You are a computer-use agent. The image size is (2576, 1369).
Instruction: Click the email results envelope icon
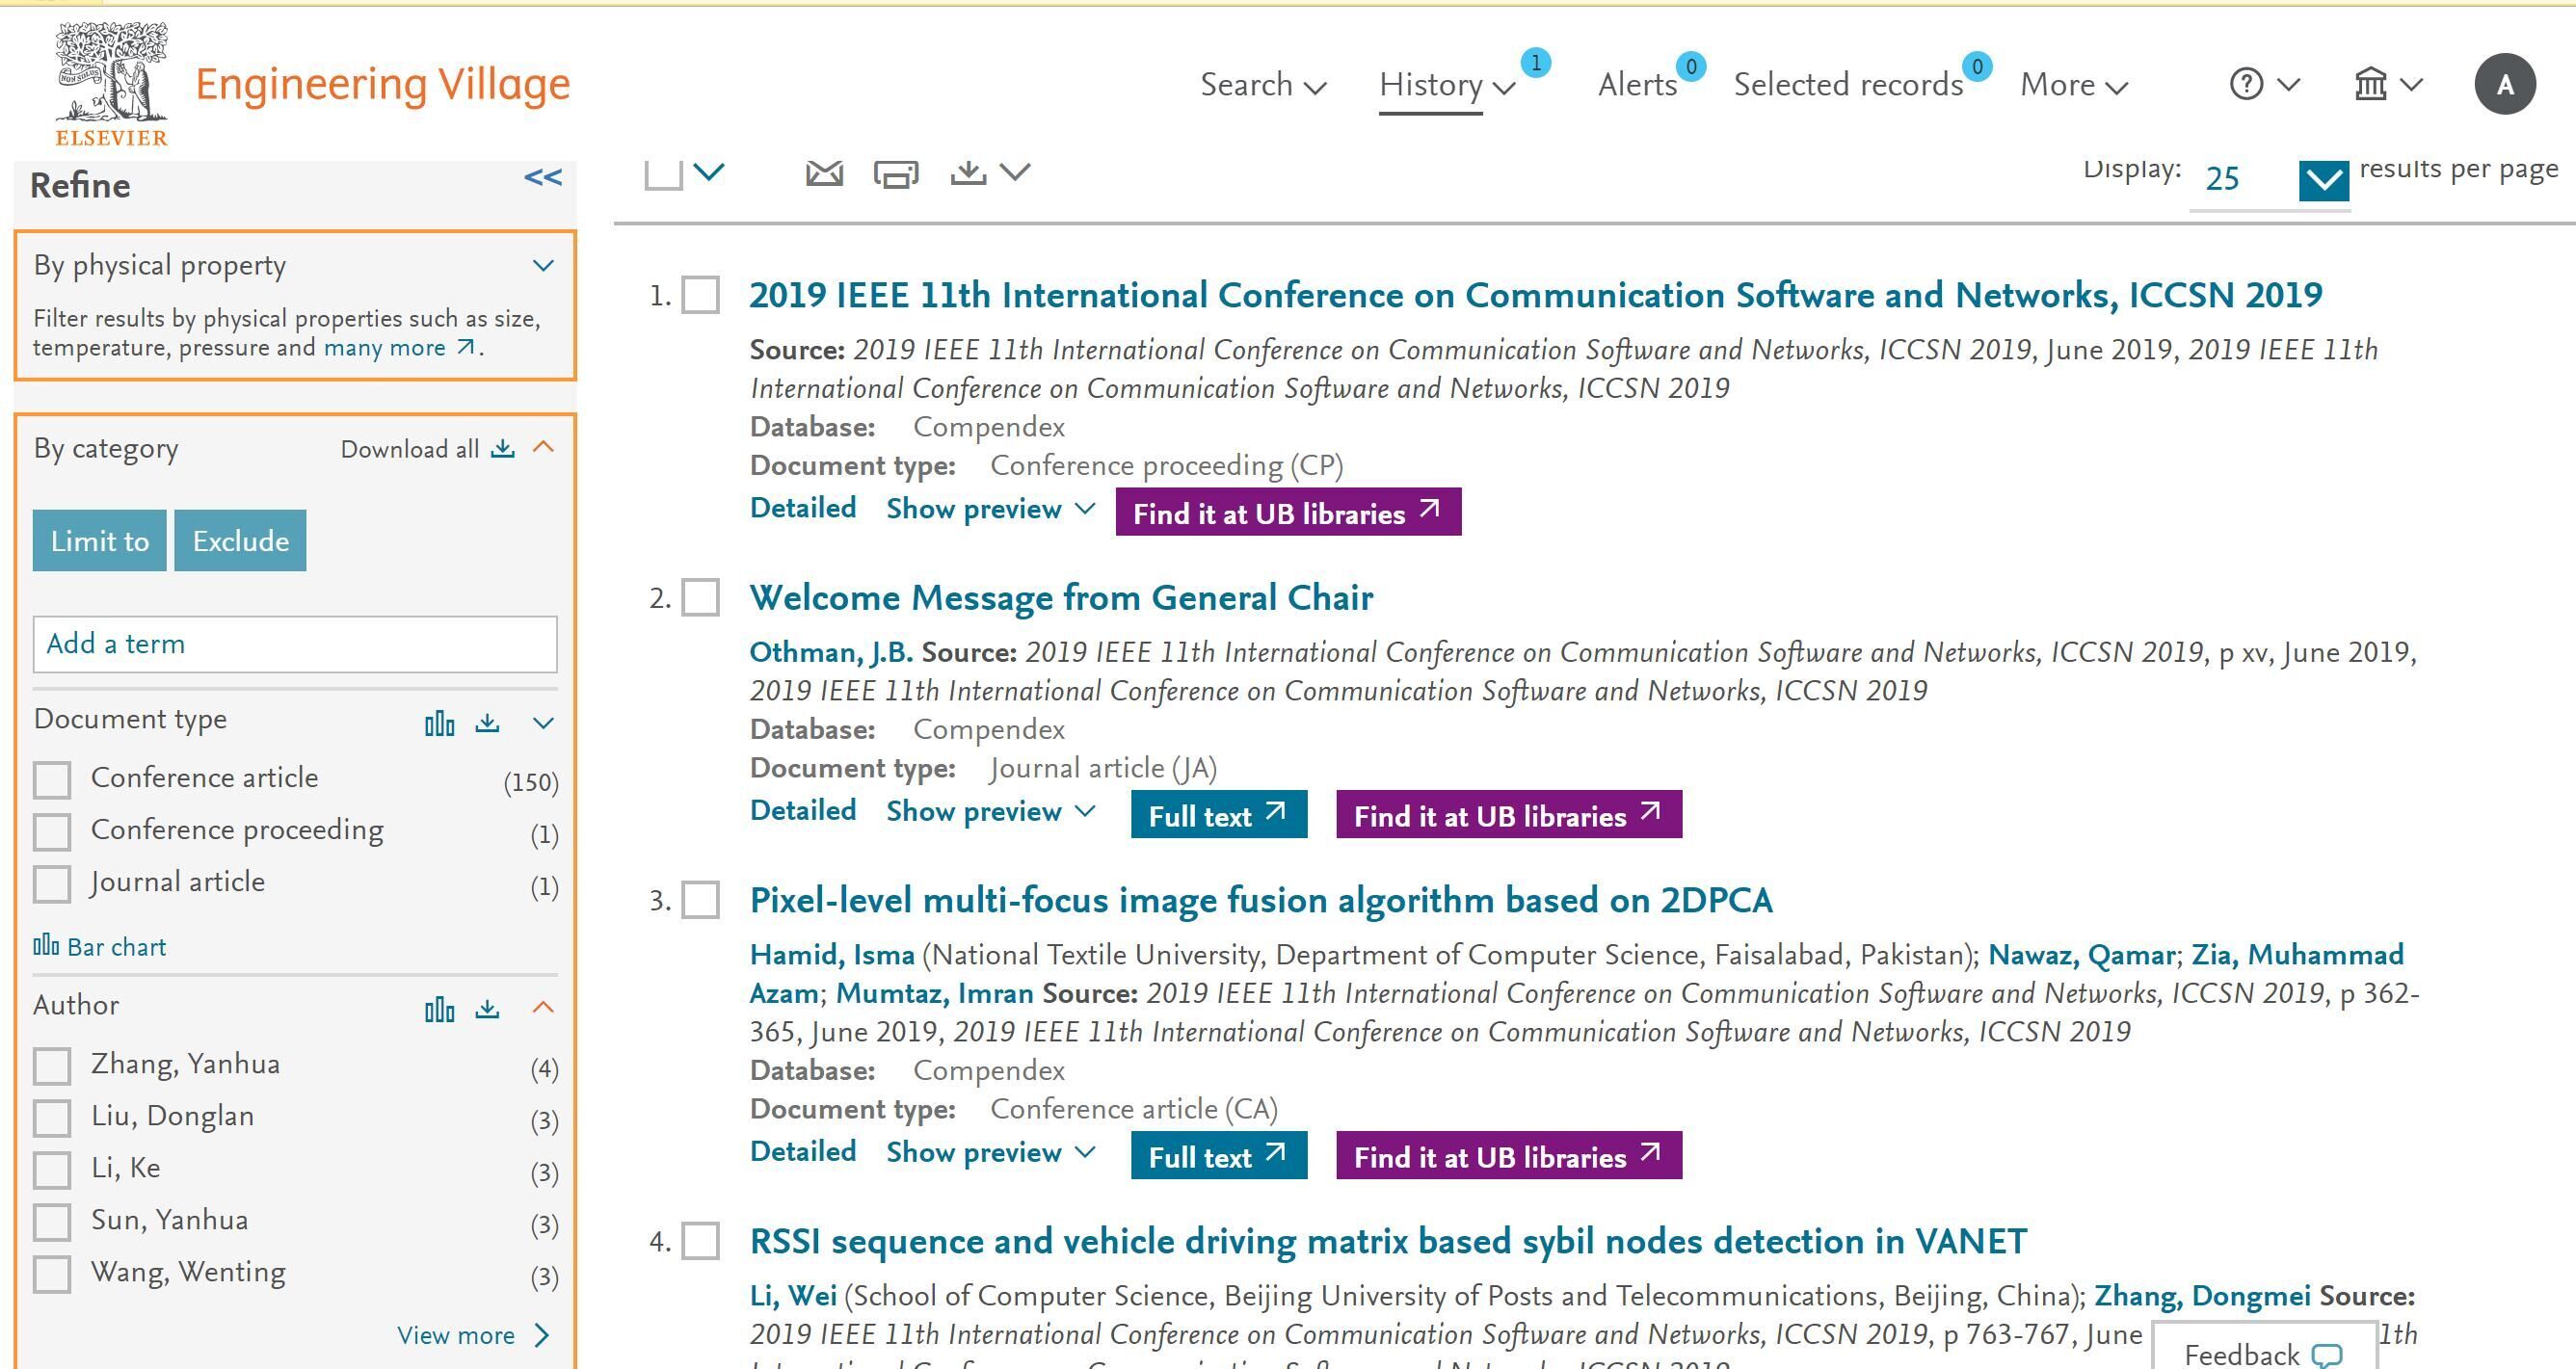point(824,173)
